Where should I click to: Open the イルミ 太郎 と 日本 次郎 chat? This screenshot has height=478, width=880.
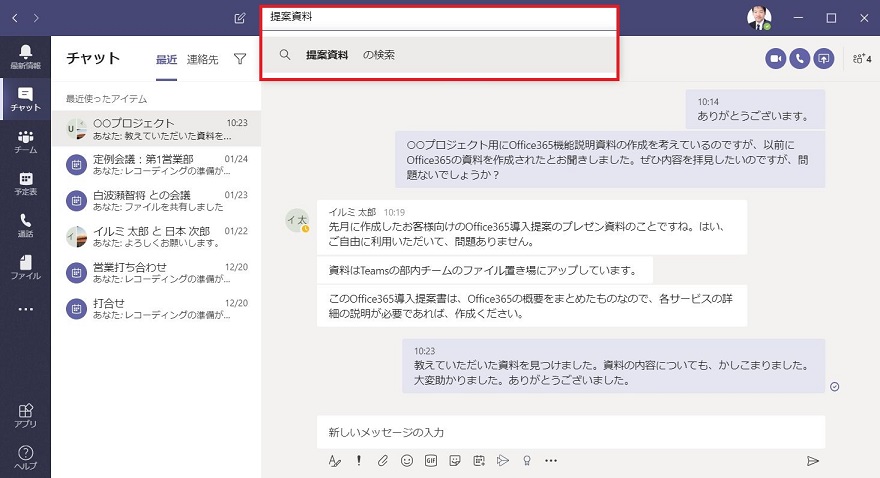point(157,237)
